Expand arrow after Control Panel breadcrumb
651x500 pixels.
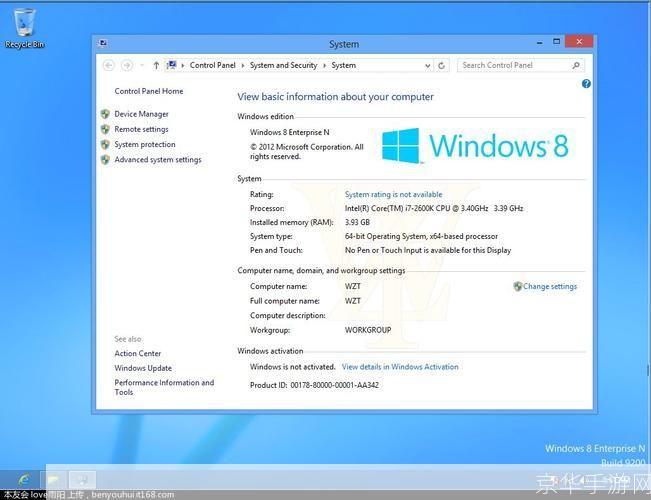click(x=243, y=66)
